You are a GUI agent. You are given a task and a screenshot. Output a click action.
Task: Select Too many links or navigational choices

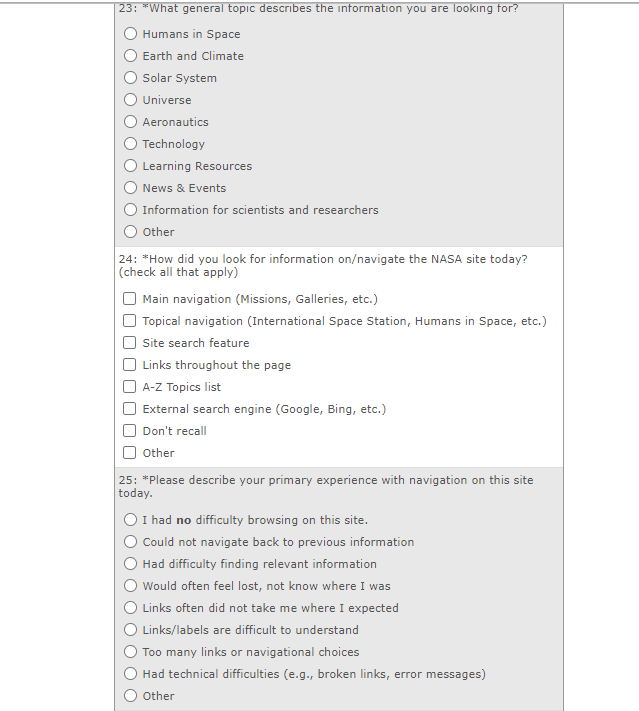pos(131,652)
